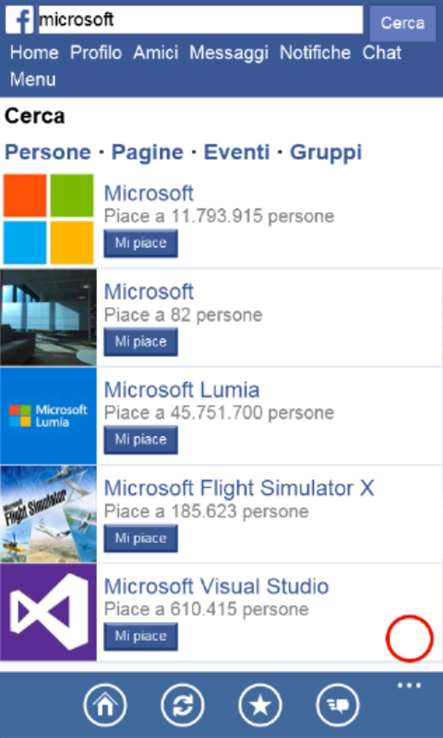The width and height of the screenshot is (443, 738).
Task: Expand the Menu link
Action: coord(32,80)
